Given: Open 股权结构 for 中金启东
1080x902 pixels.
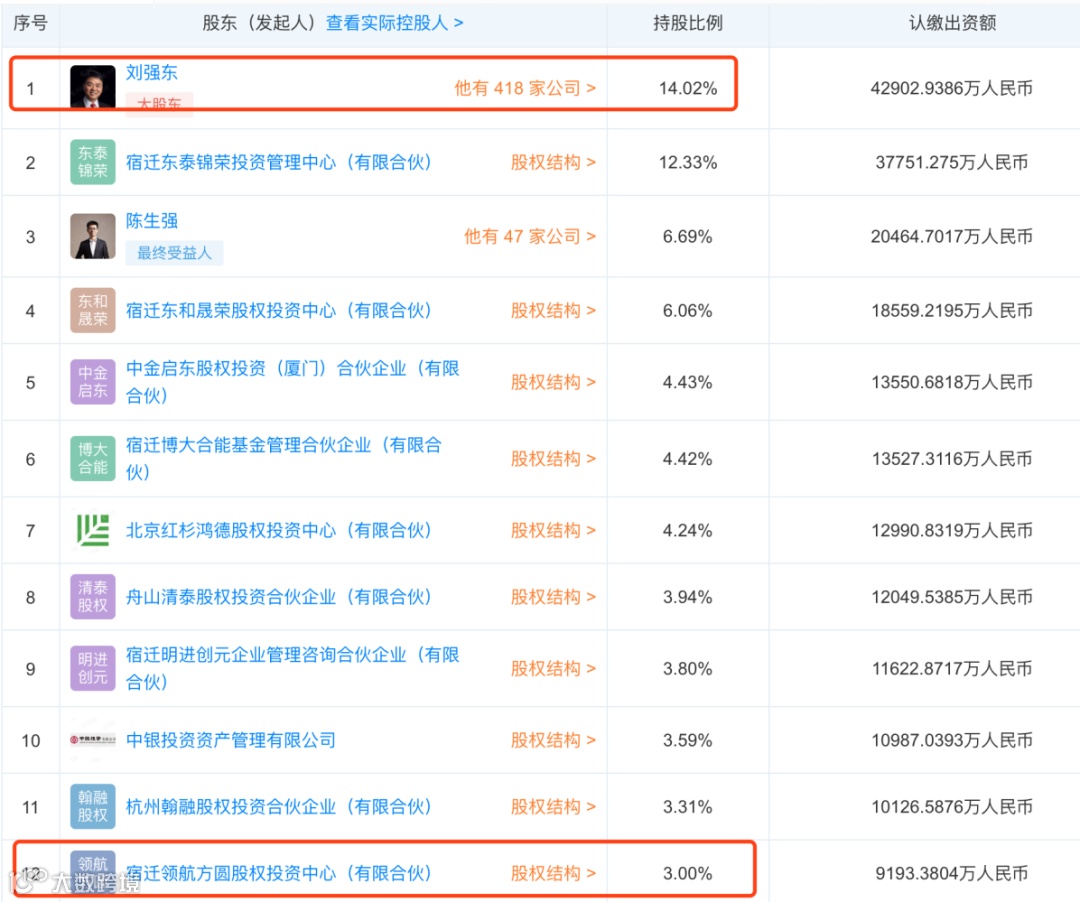Looking at the screenshot, I should [553, 382].
